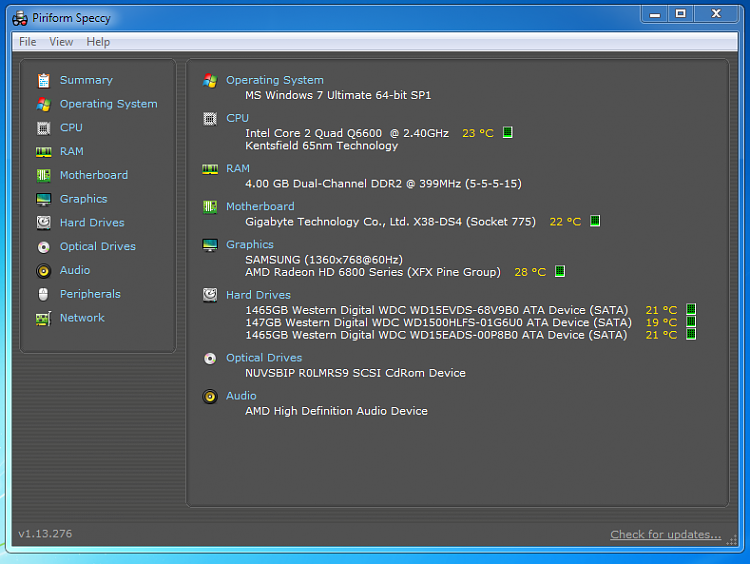Image resolution: width=750 pixels, height=564 pixels.
Task: Click the Gigabyte Technology X38-DS4 text
Action: [390, 222]
